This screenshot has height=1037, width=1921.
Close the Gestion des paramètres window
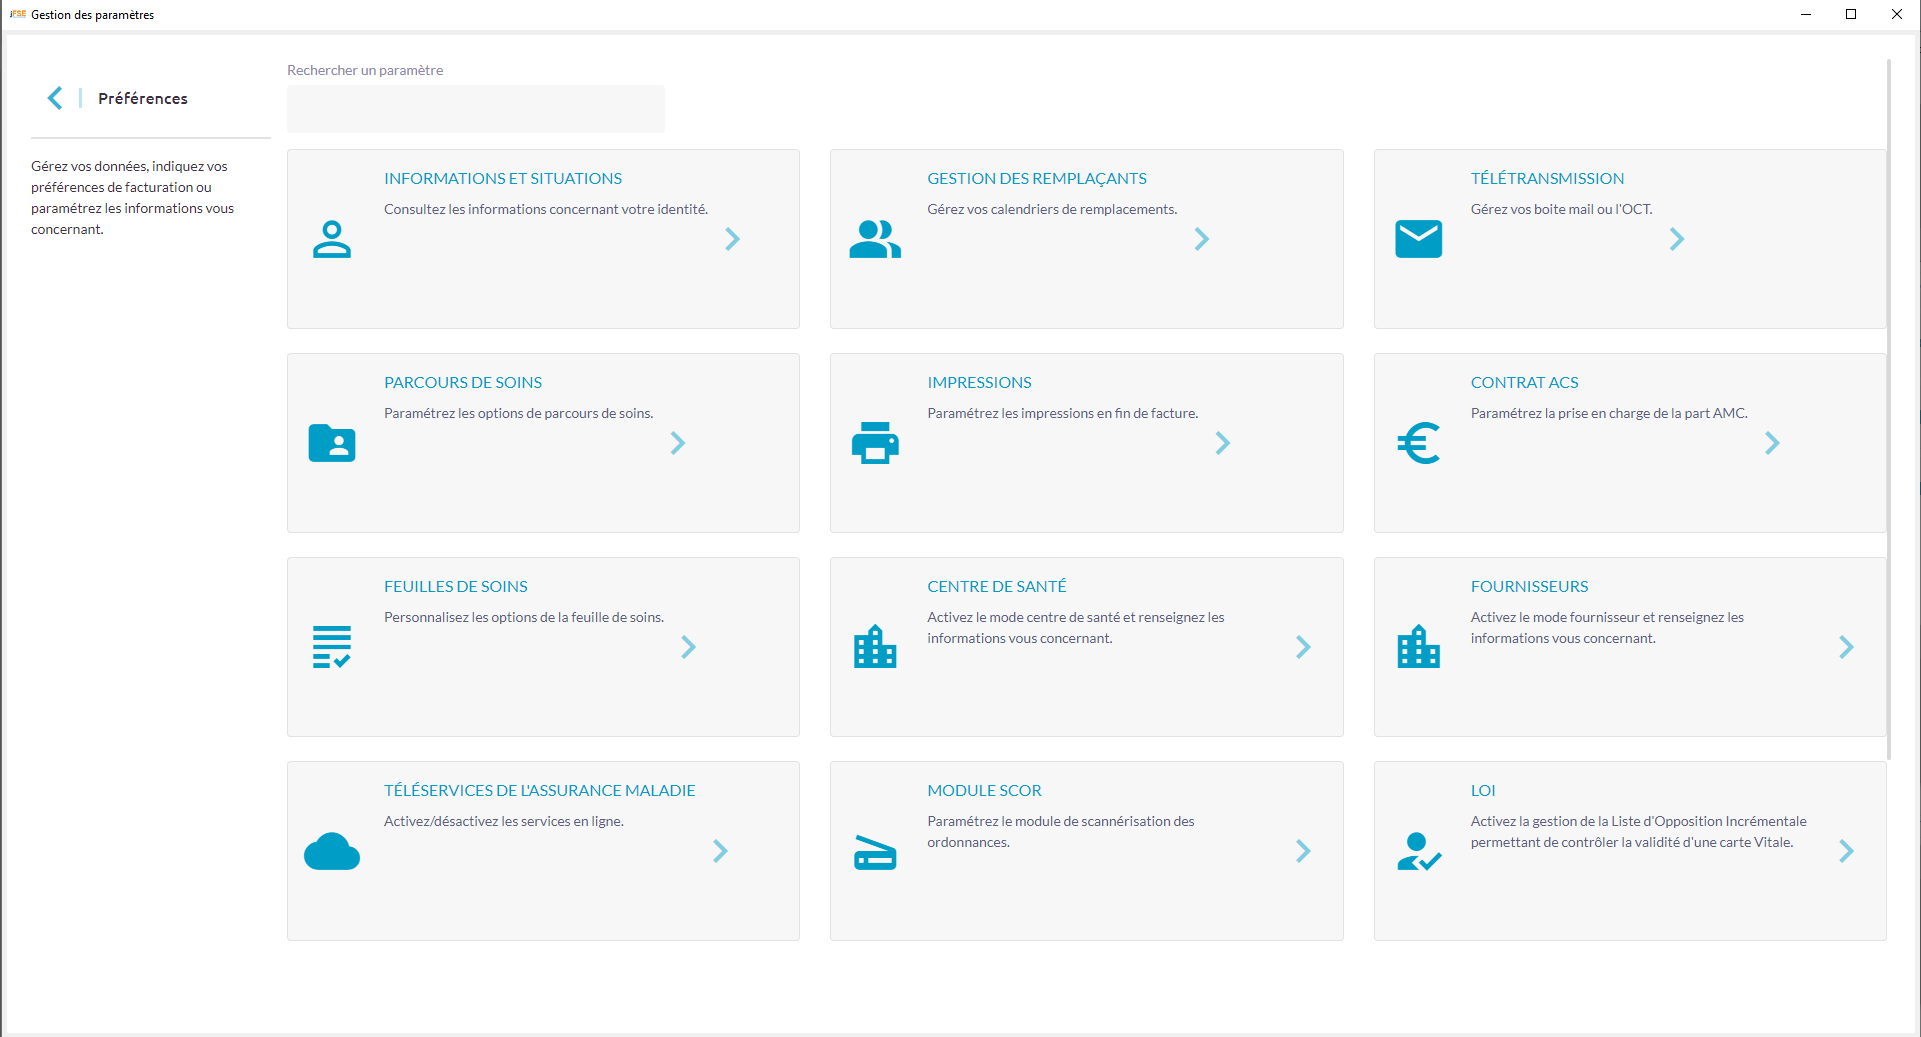tap(1897, 14)
